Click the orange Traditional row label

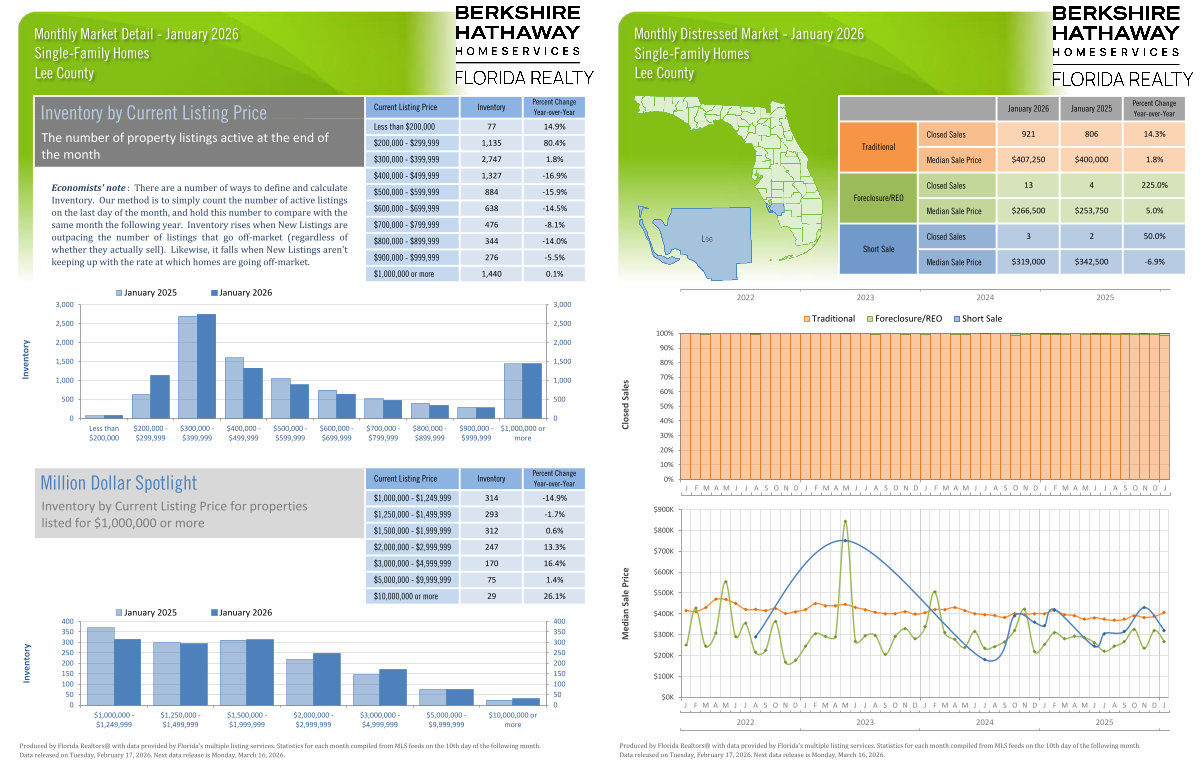pos(878,147)
